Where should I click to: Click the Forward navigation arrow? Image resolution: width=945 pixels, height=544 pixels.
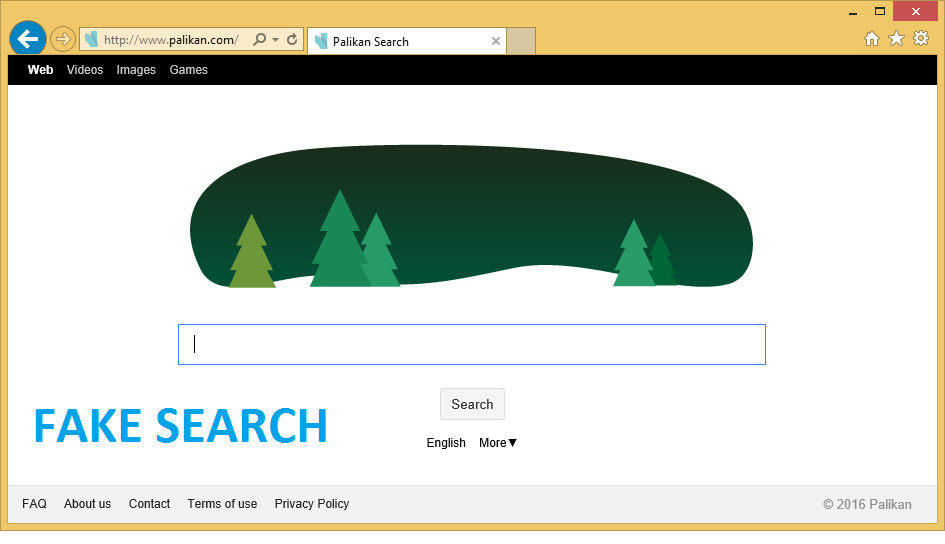(x=63, y=40)
